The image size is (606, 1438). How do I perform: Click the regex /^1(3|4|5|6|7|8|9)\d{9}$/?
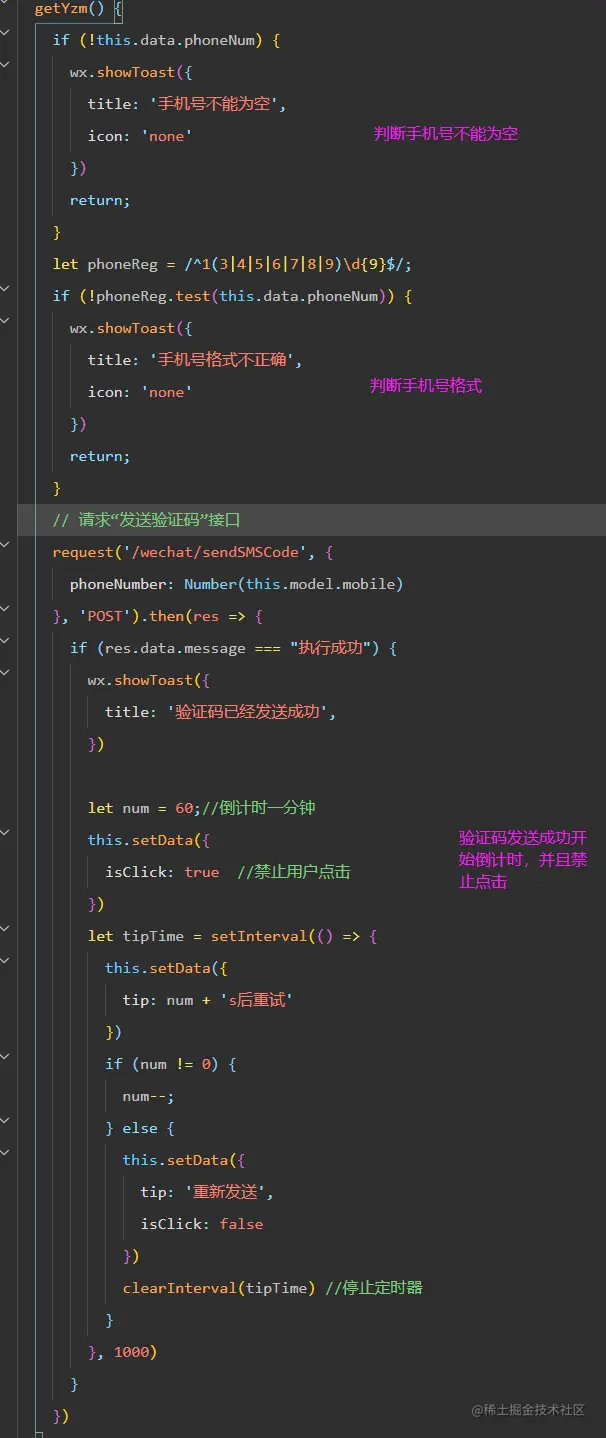293,264
